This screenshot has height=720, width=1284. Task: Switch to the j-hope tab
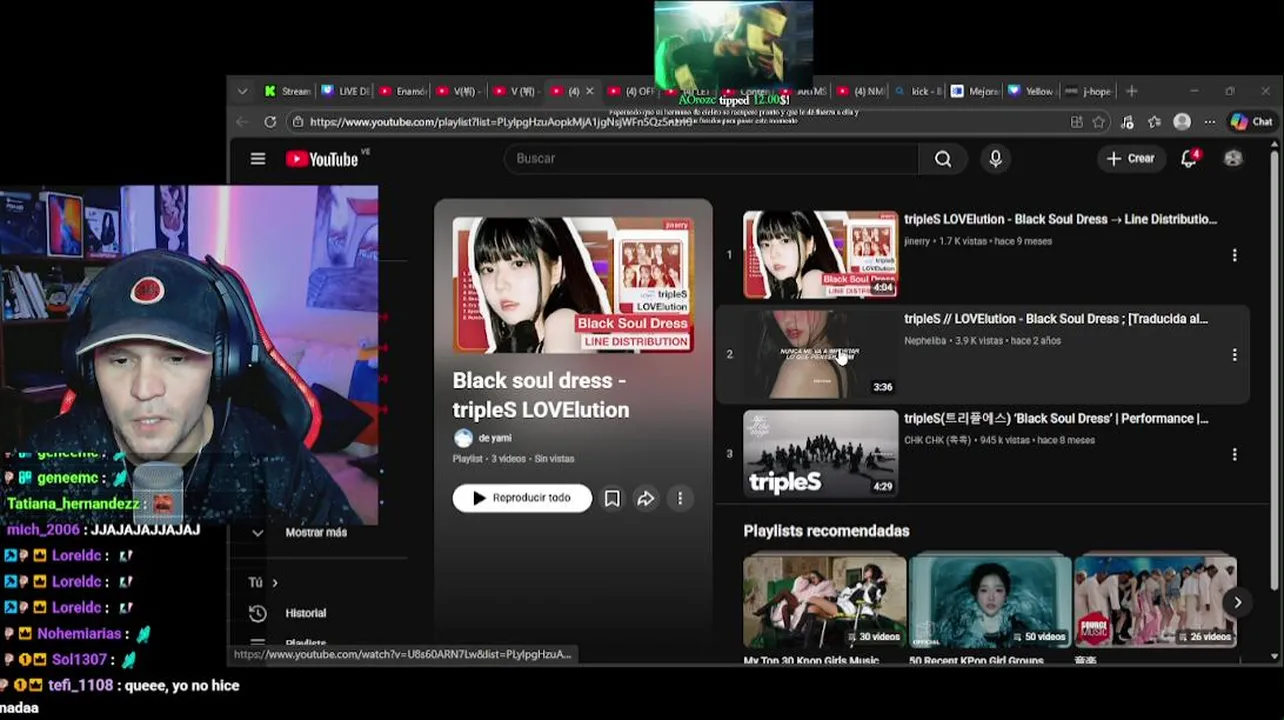coord(1089,91)
